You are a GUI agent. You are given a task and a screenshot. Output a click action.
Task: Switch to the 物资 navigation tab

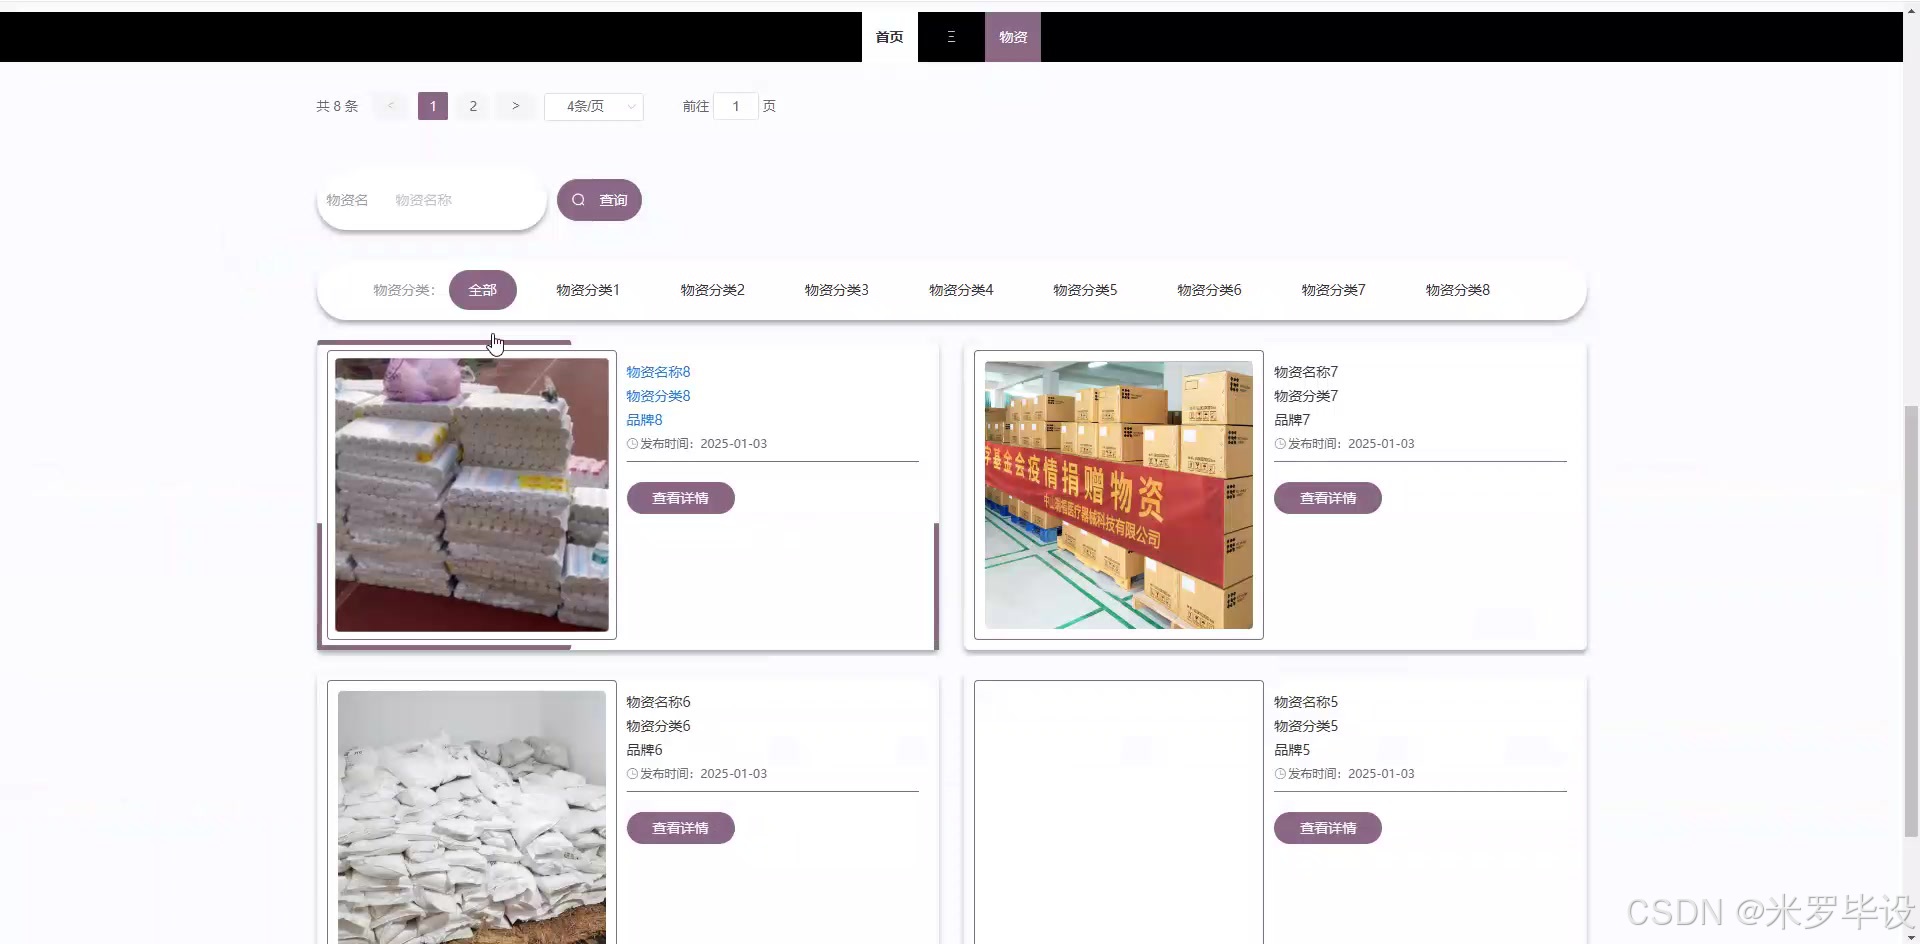click(1013, 37)
